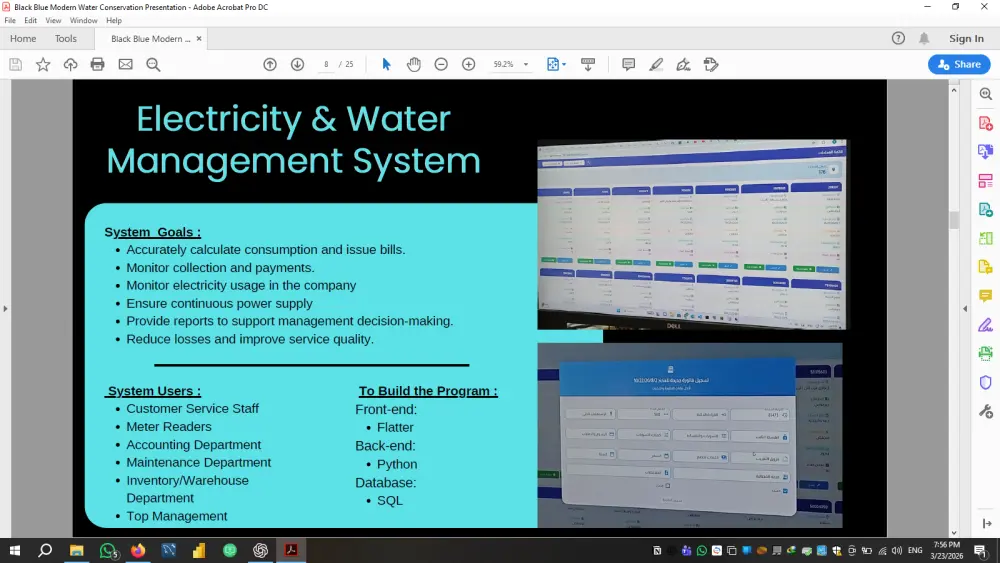Click the ENG language indicator
Screen dimensions: 1000x563
pos(915,550)
